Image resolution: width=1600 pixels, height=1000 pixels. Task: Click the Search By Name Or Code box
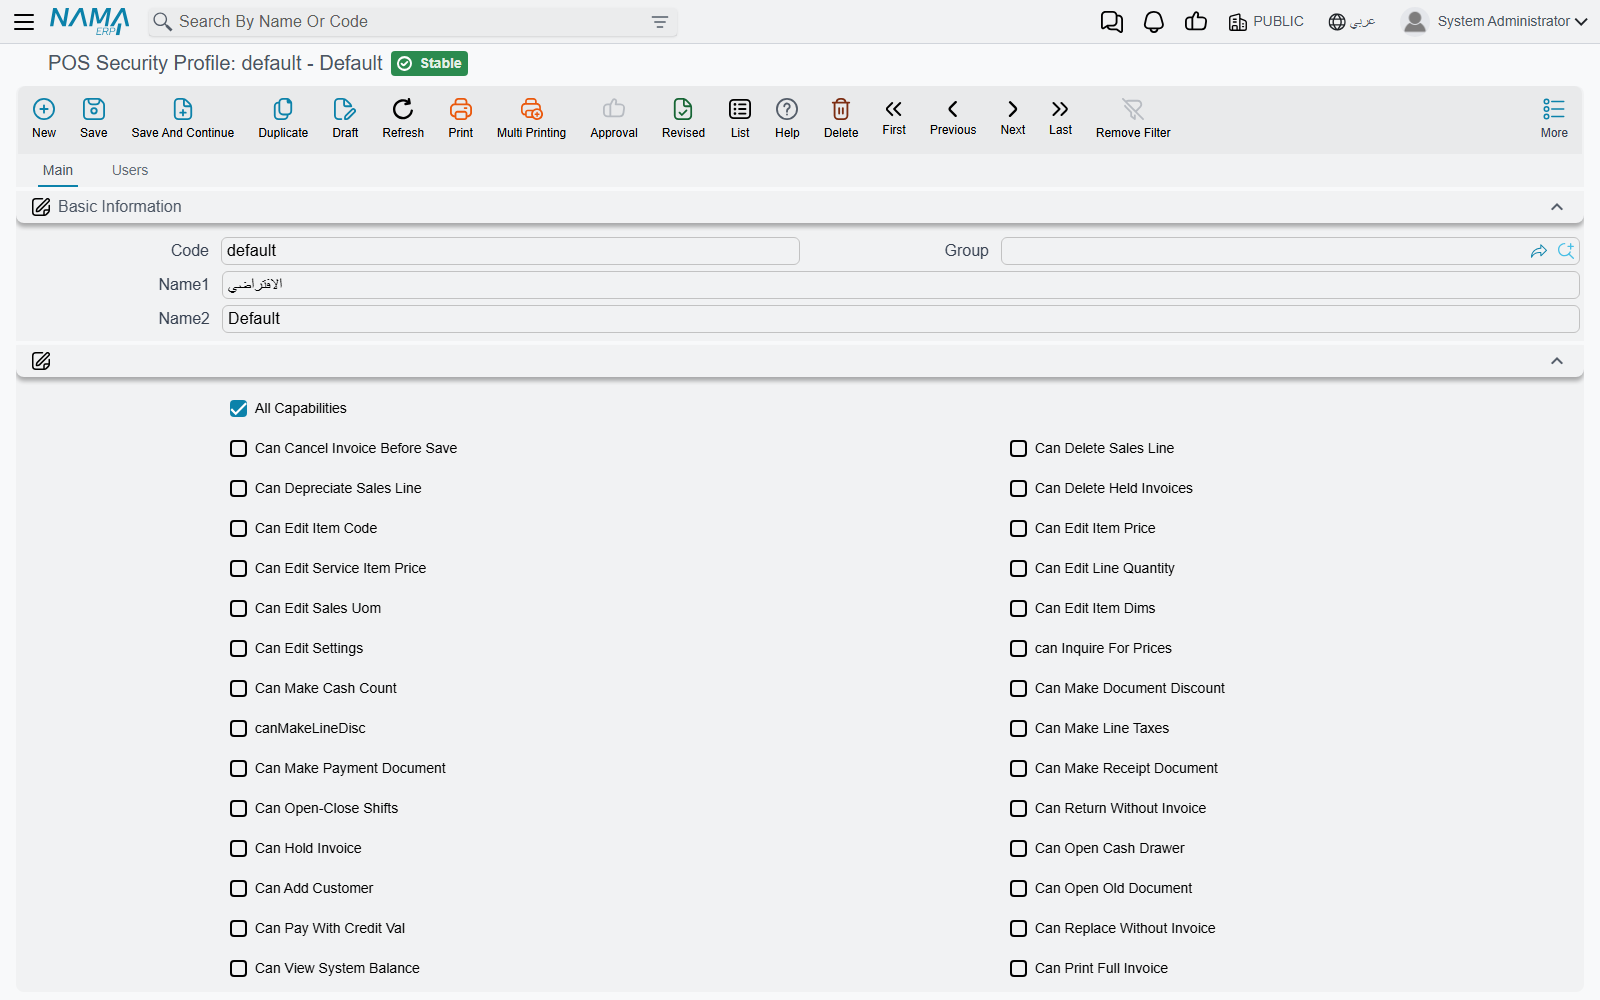[412, 22]
